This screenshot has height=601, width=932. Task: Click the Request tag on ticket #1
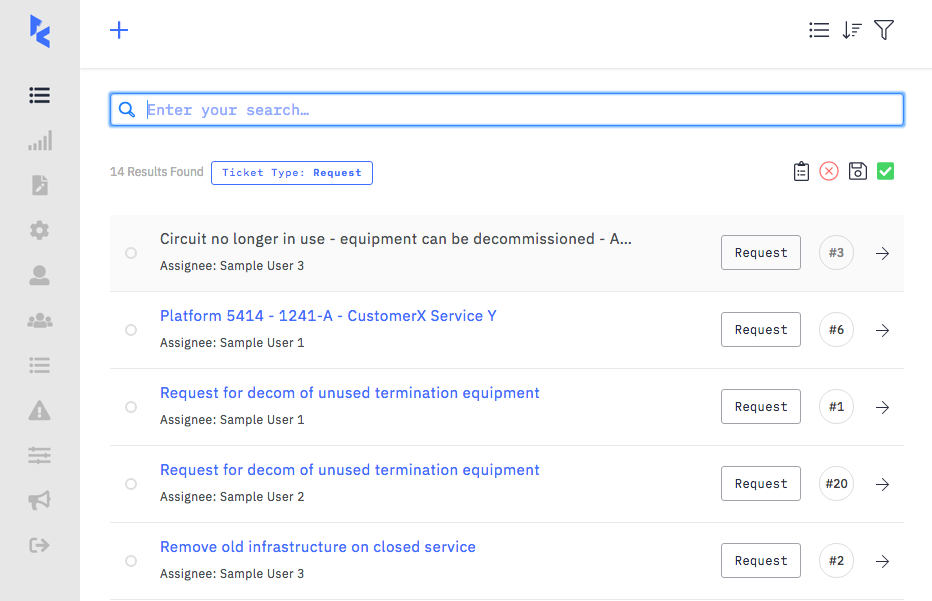761,407
